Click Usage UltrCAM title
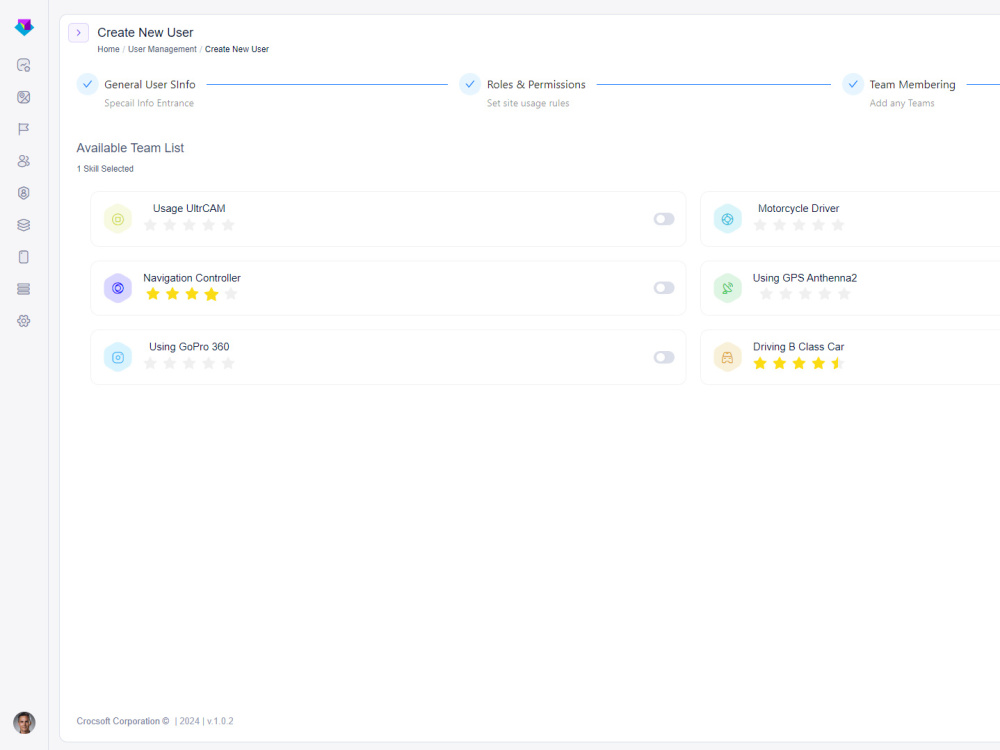 [x=189, y=209]
